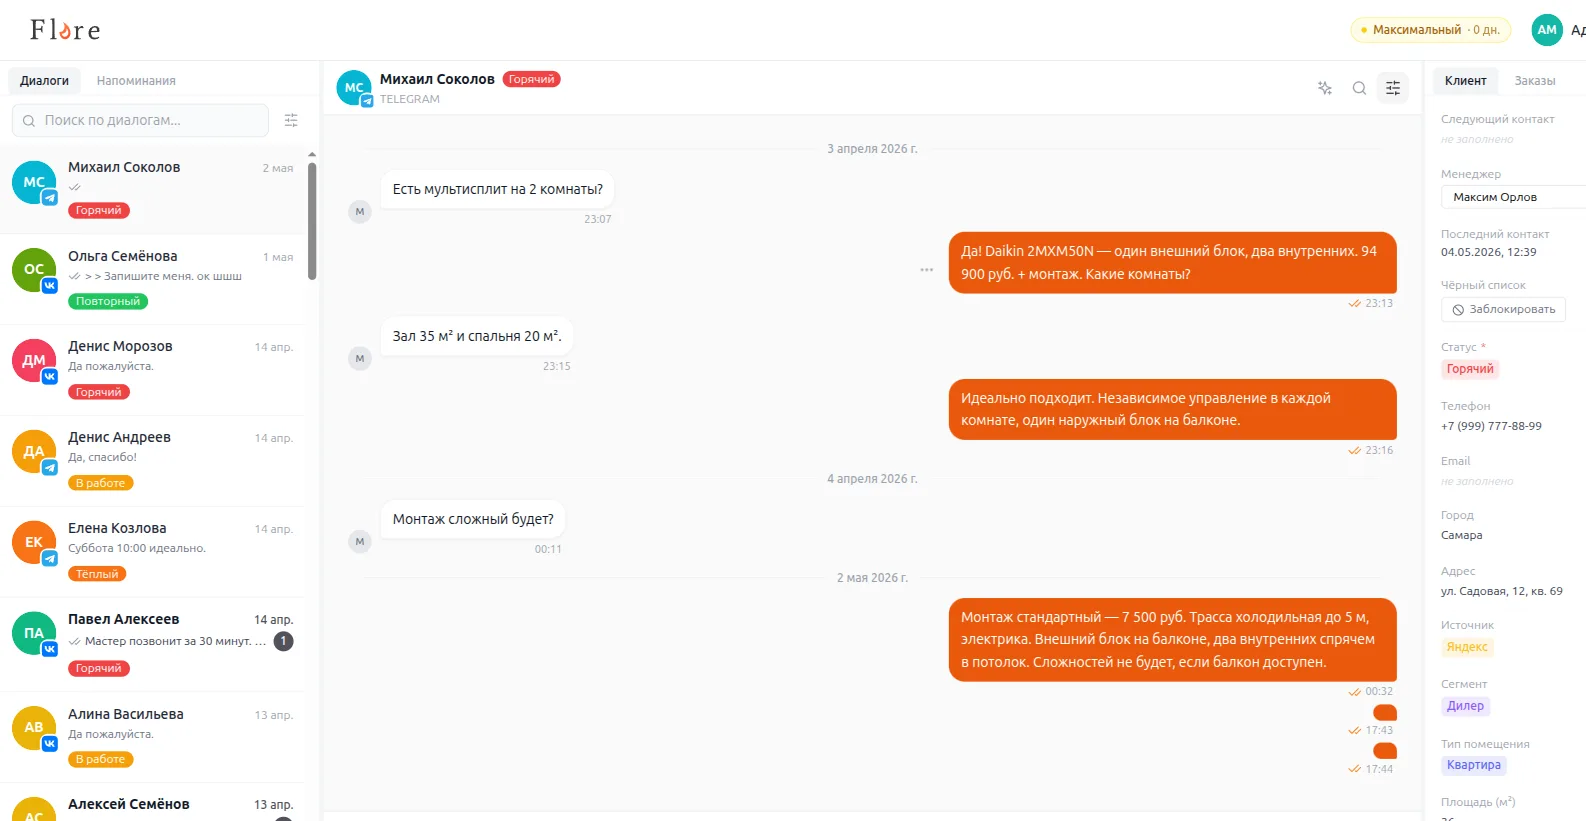The image size is (1586, 821).
Task: Click the AM user avatar
Action: 1547,30
